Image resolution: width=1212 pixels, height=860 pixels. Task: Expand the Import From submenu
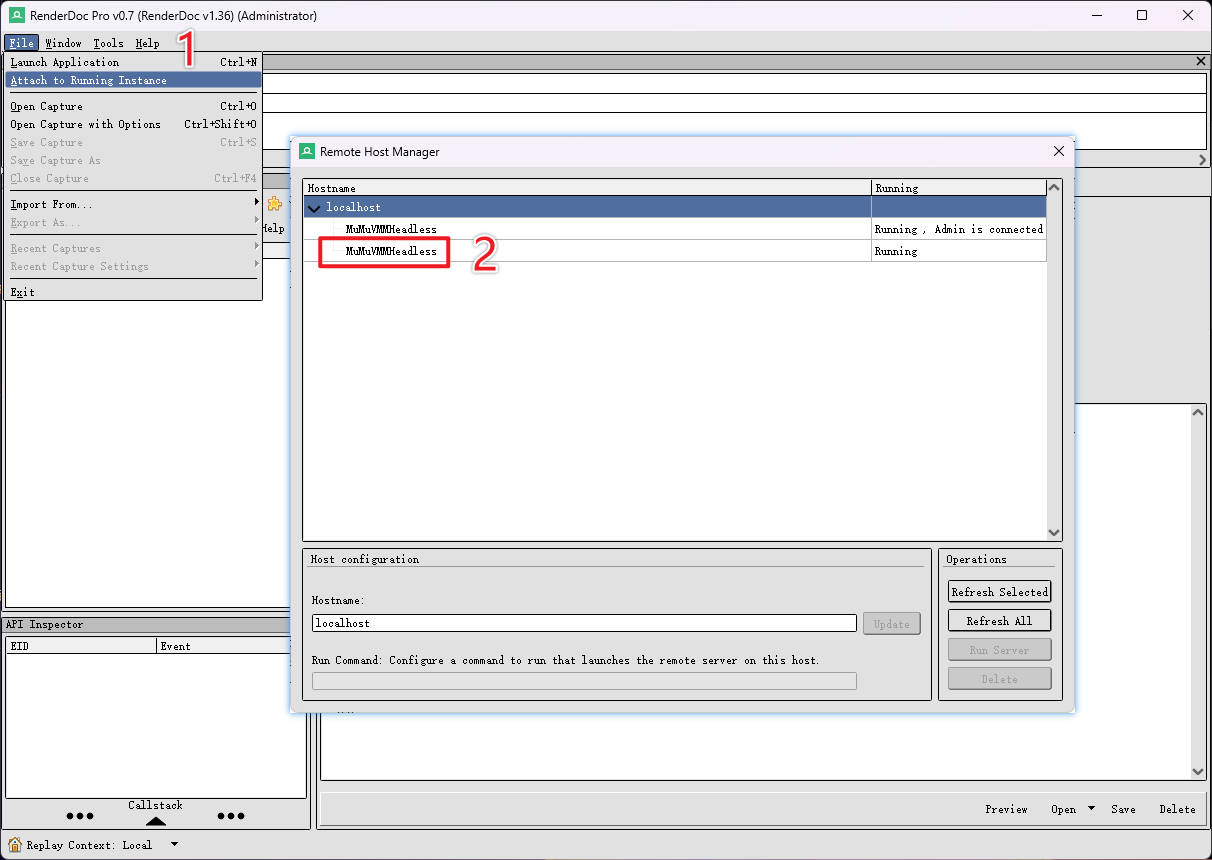[x=132, y=204]
